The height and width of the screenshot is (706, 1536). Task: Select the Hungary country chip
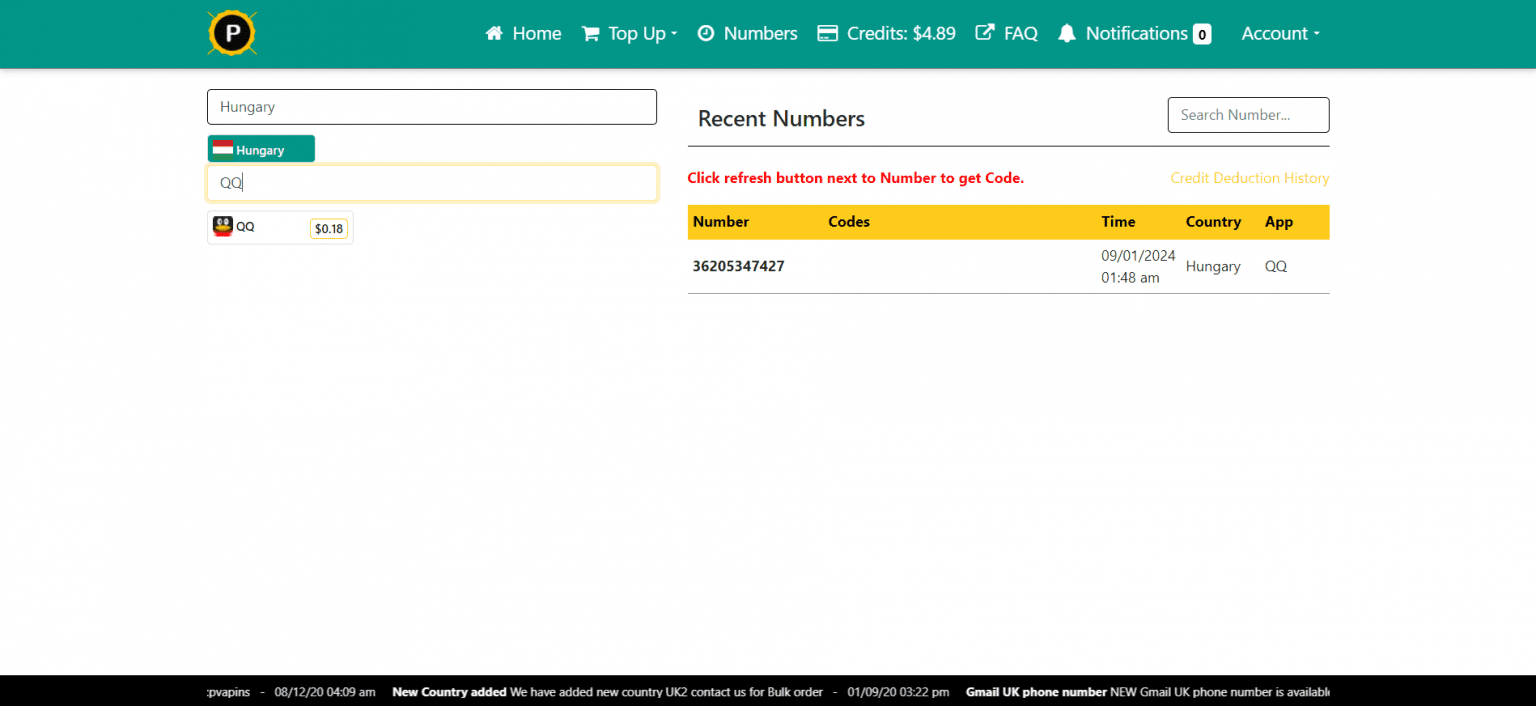click(x=261, y=147)
